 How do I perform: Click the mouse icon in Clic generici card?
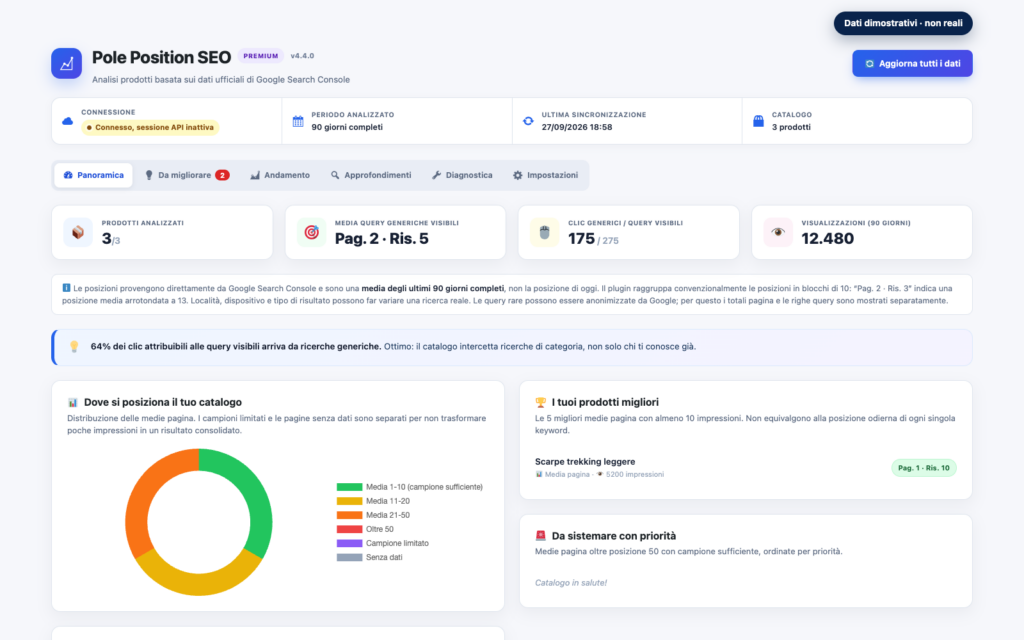point(545,232)
